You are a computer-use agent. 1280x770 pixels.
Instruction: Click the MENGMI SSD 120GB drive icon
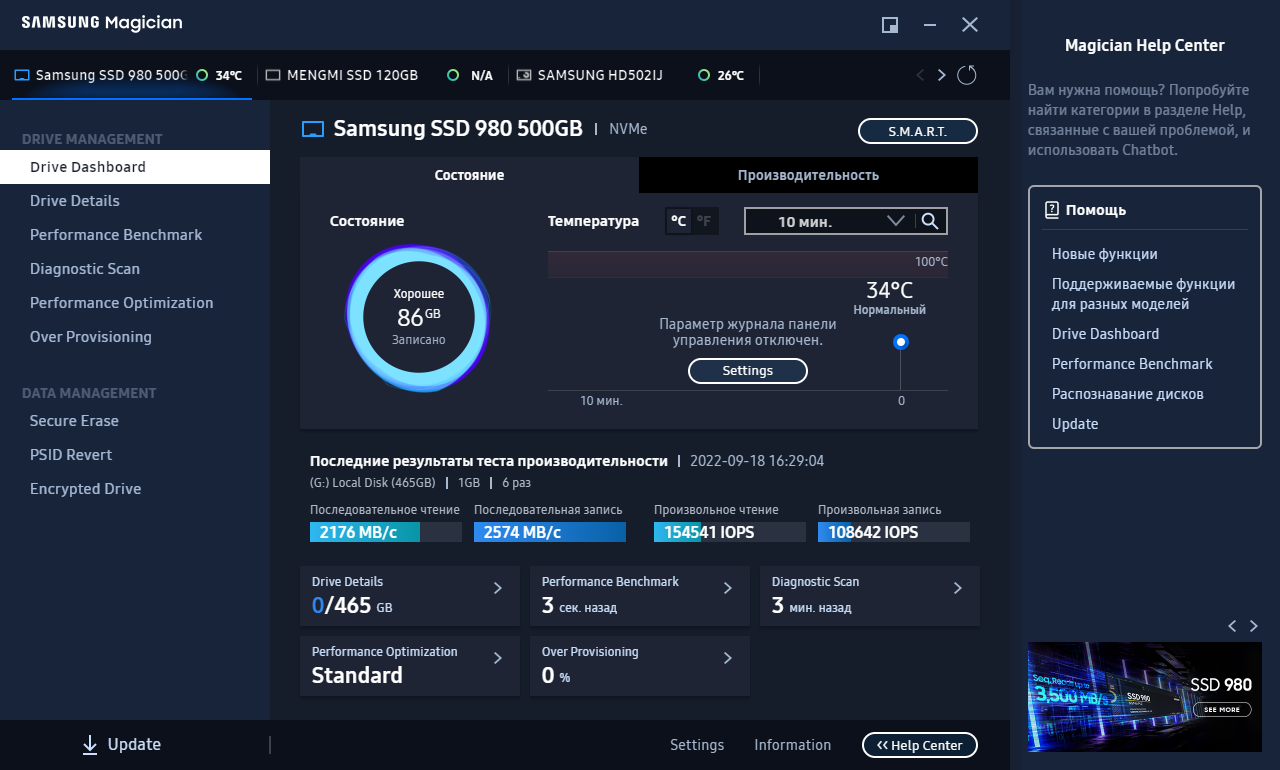point(274,75)
